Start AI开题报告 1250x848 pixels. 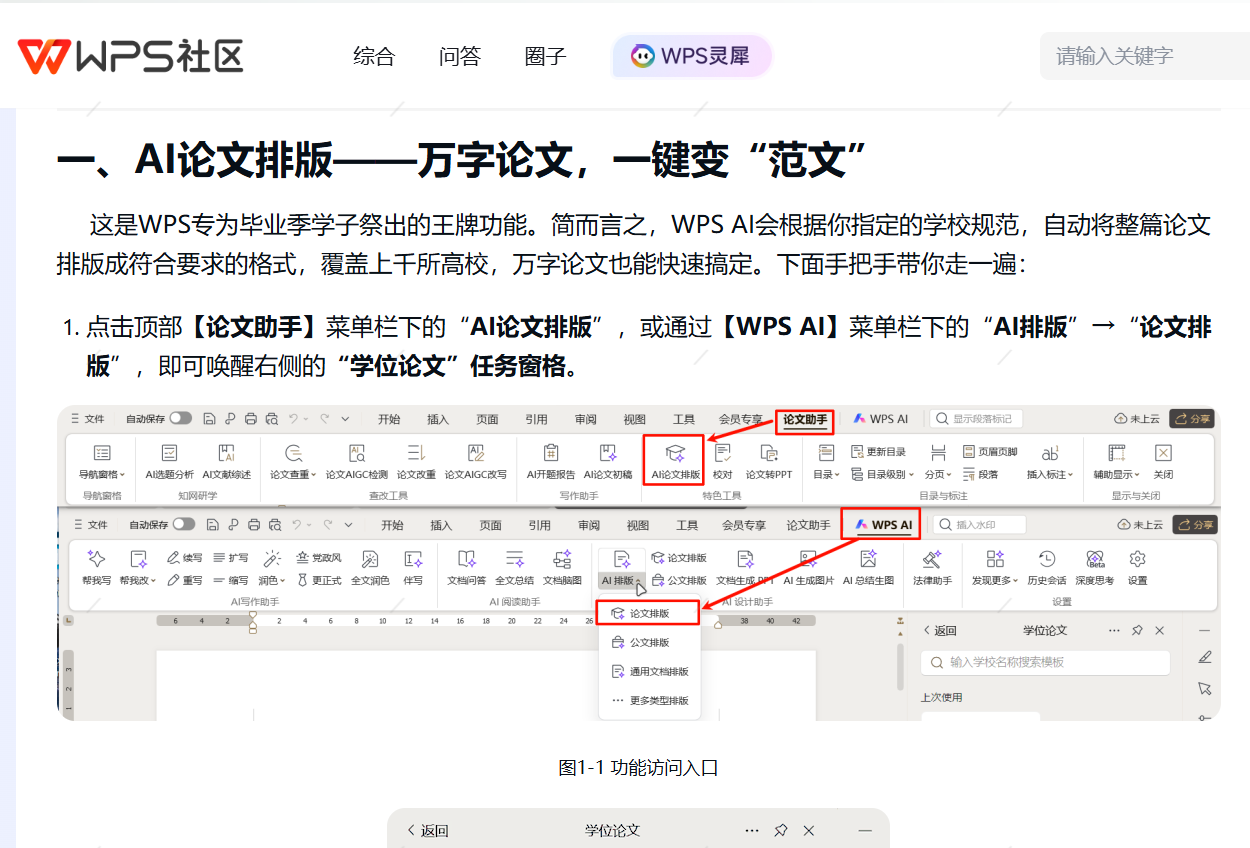[551, 462]
